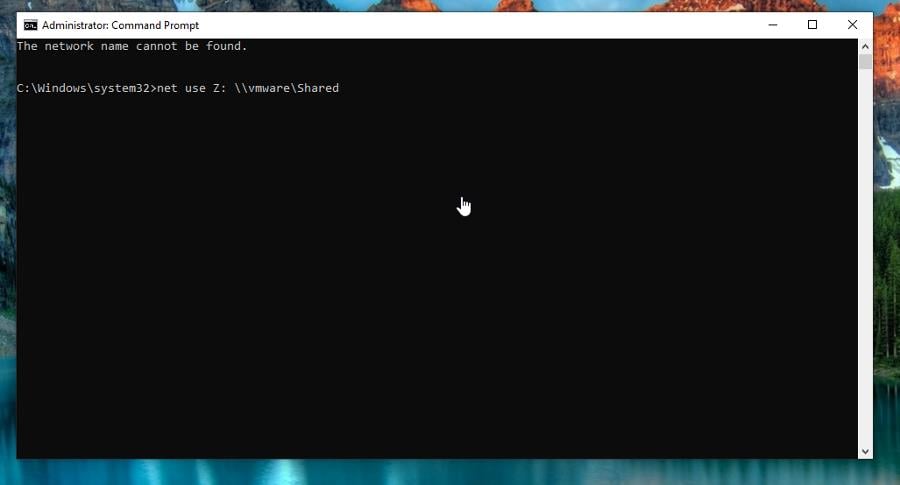Click the scrollbar up arrow
The height and width of the screenshot is (485, 900).
click(865, 46)
